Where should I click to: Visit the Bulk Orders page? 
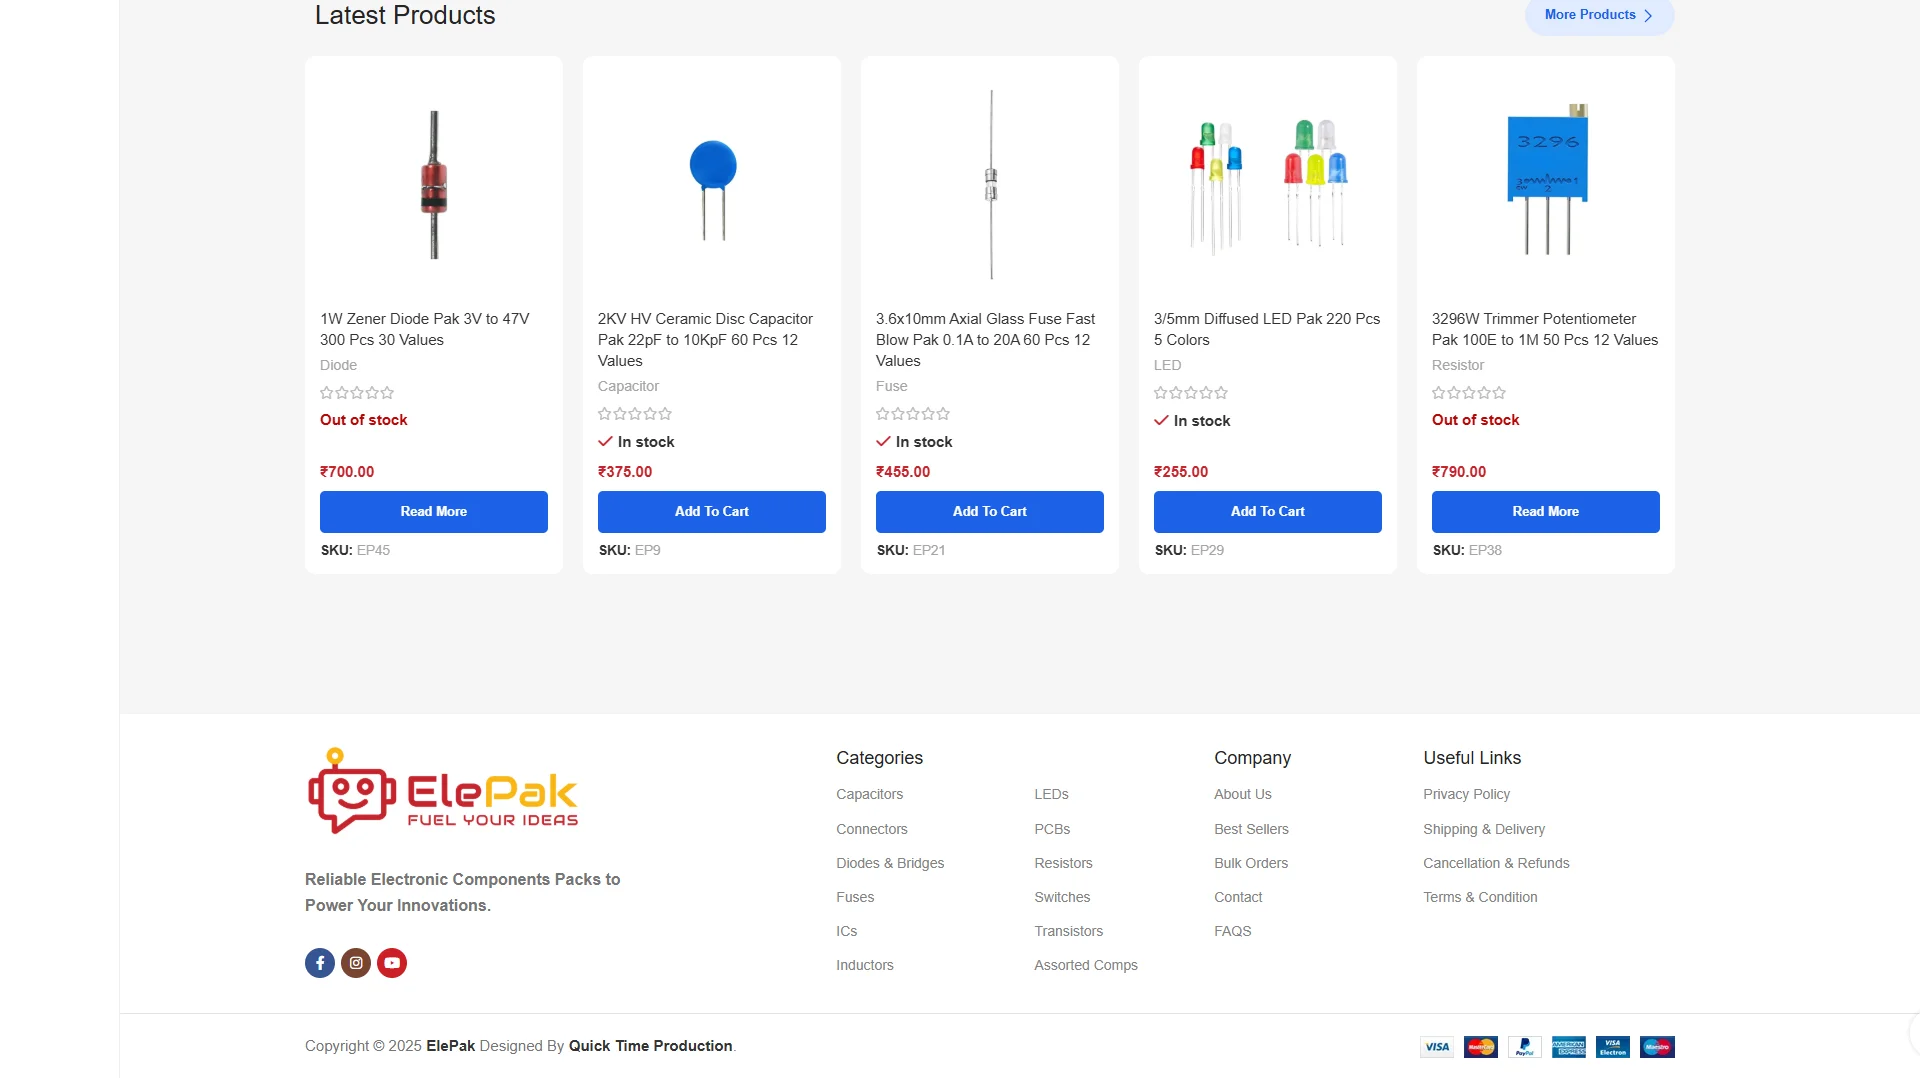1250,863
